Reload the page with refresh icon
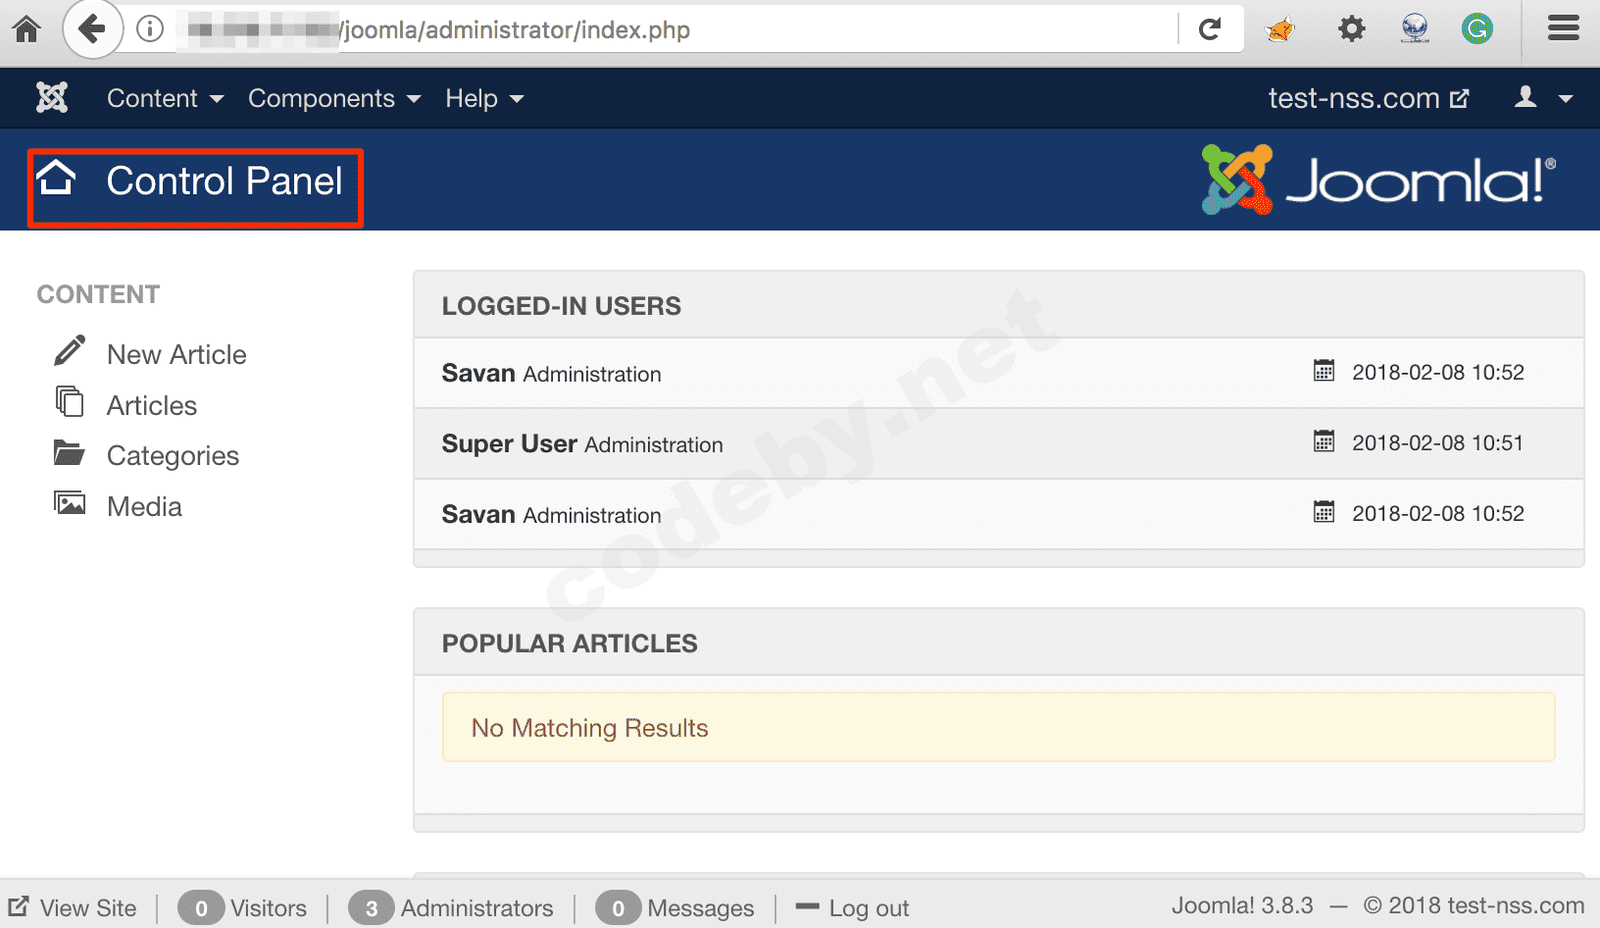 point(1210,29)
